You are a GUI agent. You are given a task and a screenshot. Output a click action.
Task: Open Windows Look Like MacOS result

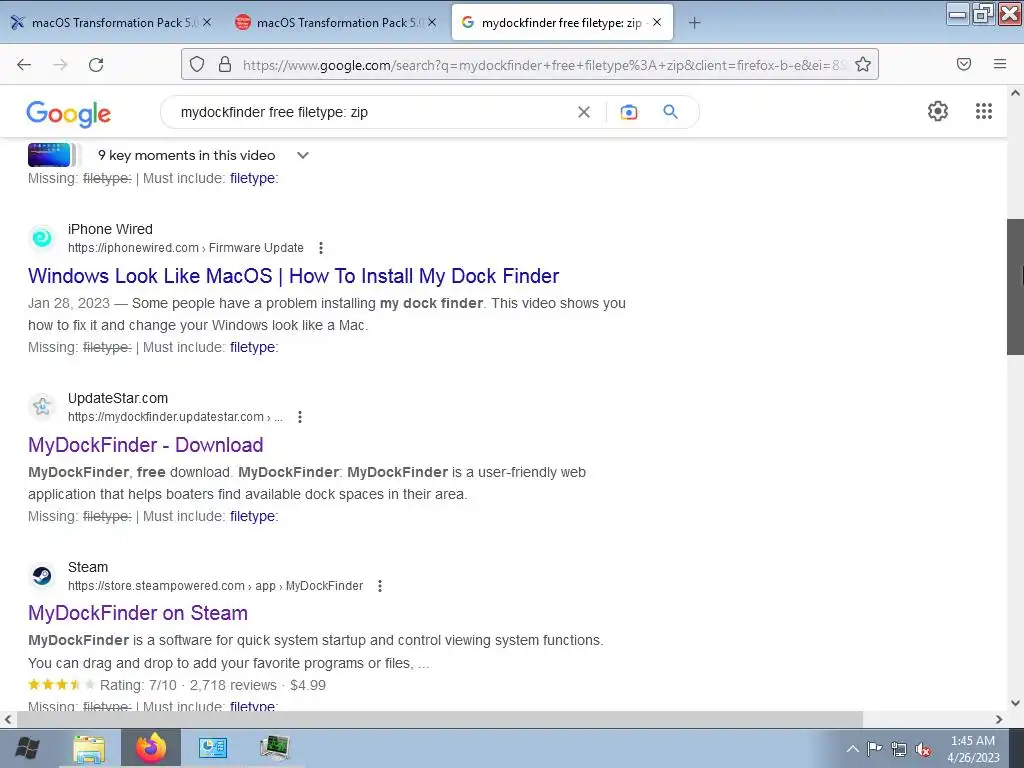[293, 276]
